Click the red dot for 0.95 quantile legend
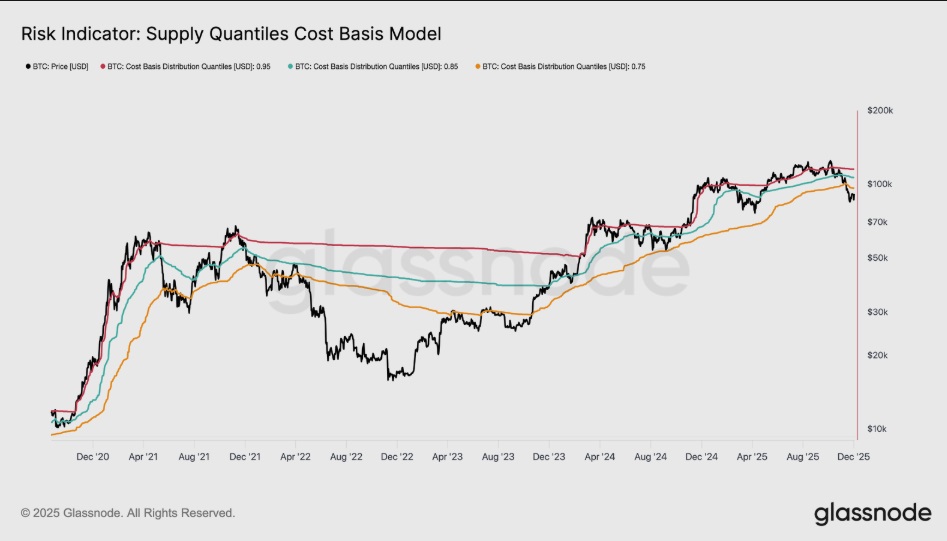 tap(102, 66)
